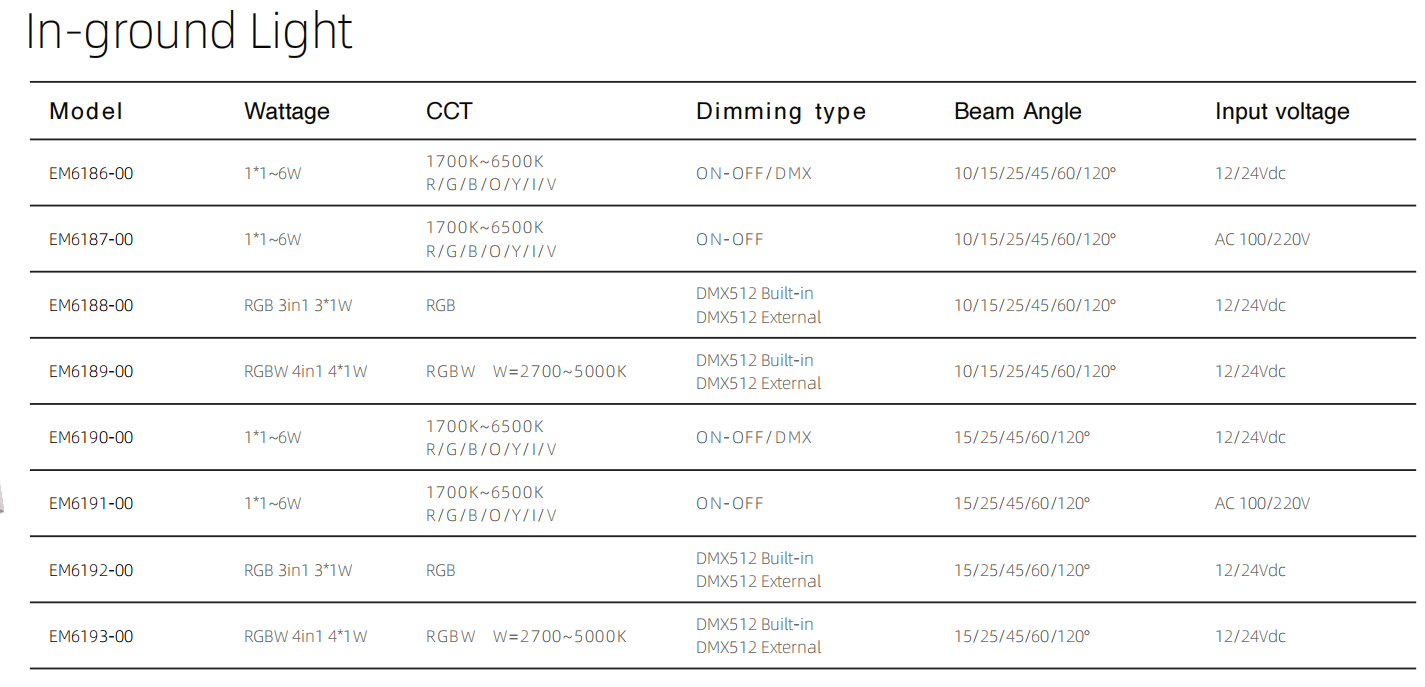The height and width of the screenshot is (687, 1425).
Task: Select model EM6186-00 cell
Action: tap(91, 173)
